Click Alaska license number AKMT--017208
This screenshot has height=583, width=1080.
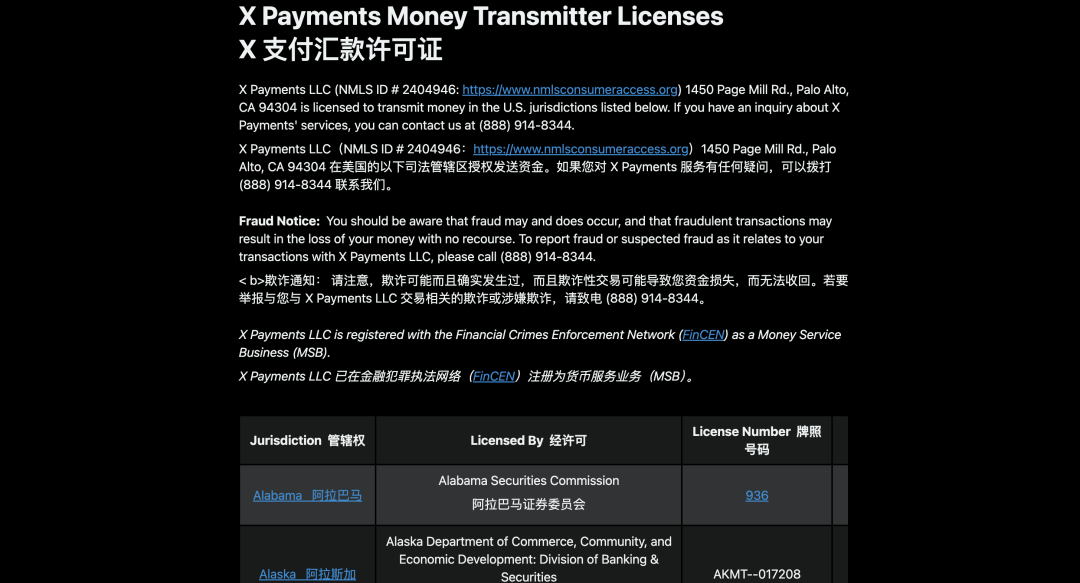click(756, 575)
